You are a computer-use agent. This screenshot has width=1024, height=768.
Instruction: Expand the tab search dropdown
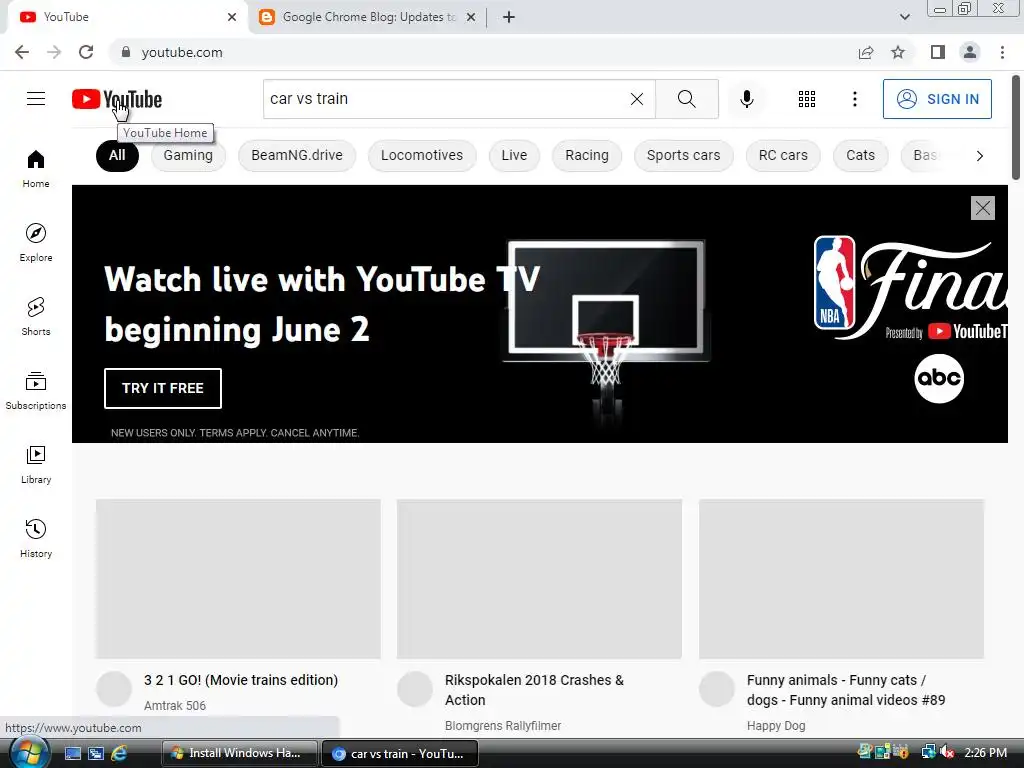click(x=904, y=17)
